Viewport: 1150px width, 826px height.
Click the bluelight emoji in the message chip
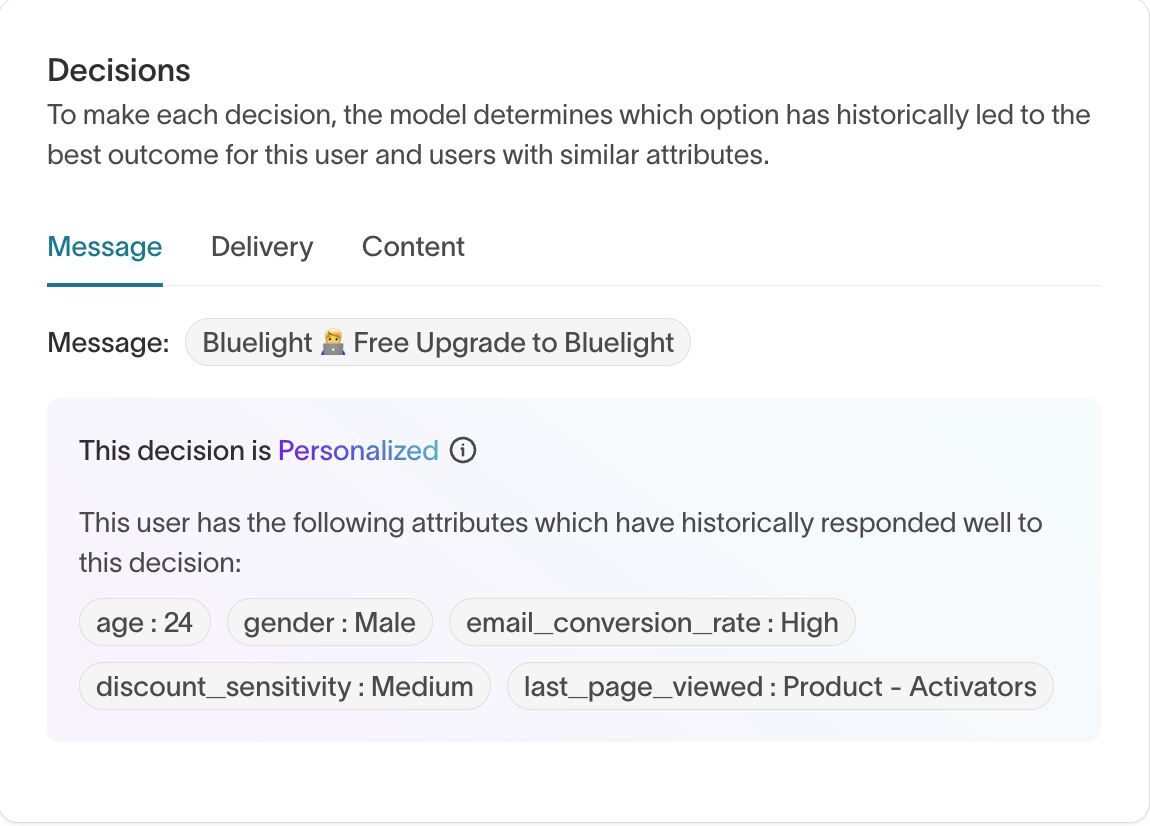point(333,342)
